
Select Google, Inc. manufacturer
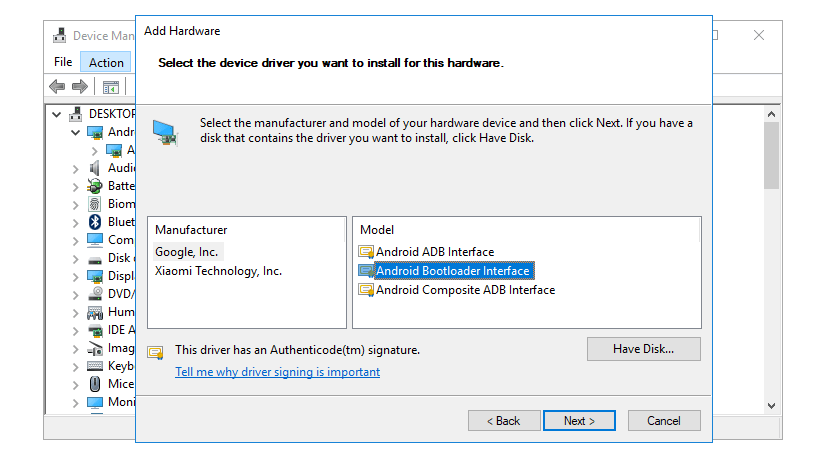[186, 252]
